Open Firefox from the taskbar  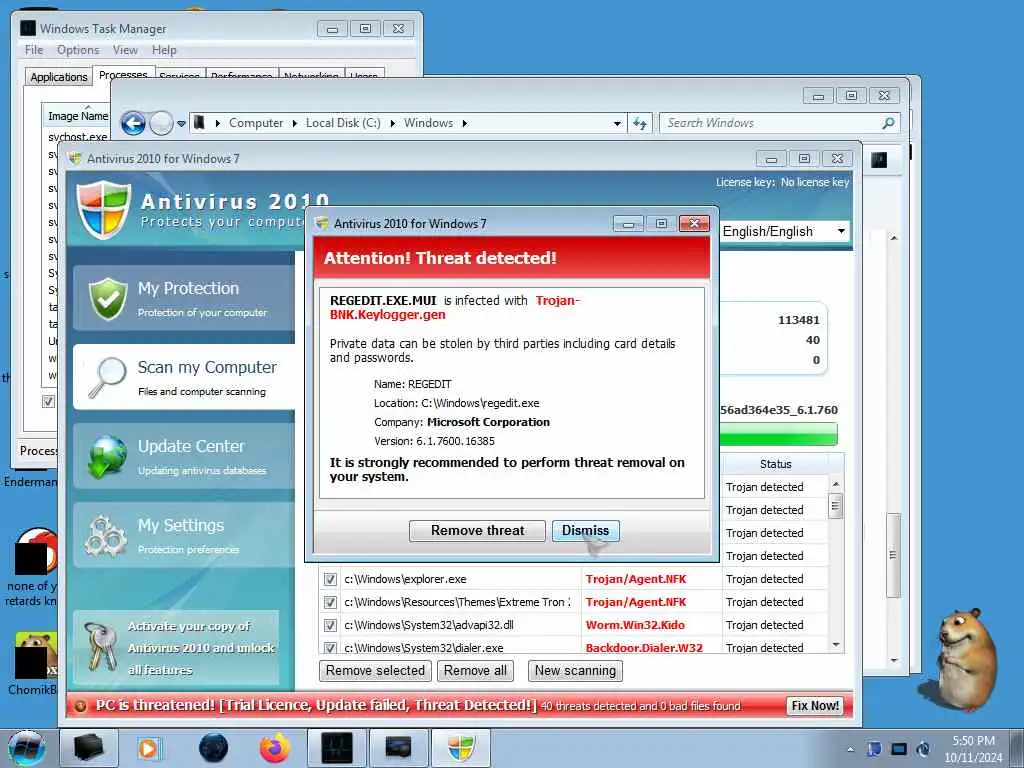(x=274, y=748)
